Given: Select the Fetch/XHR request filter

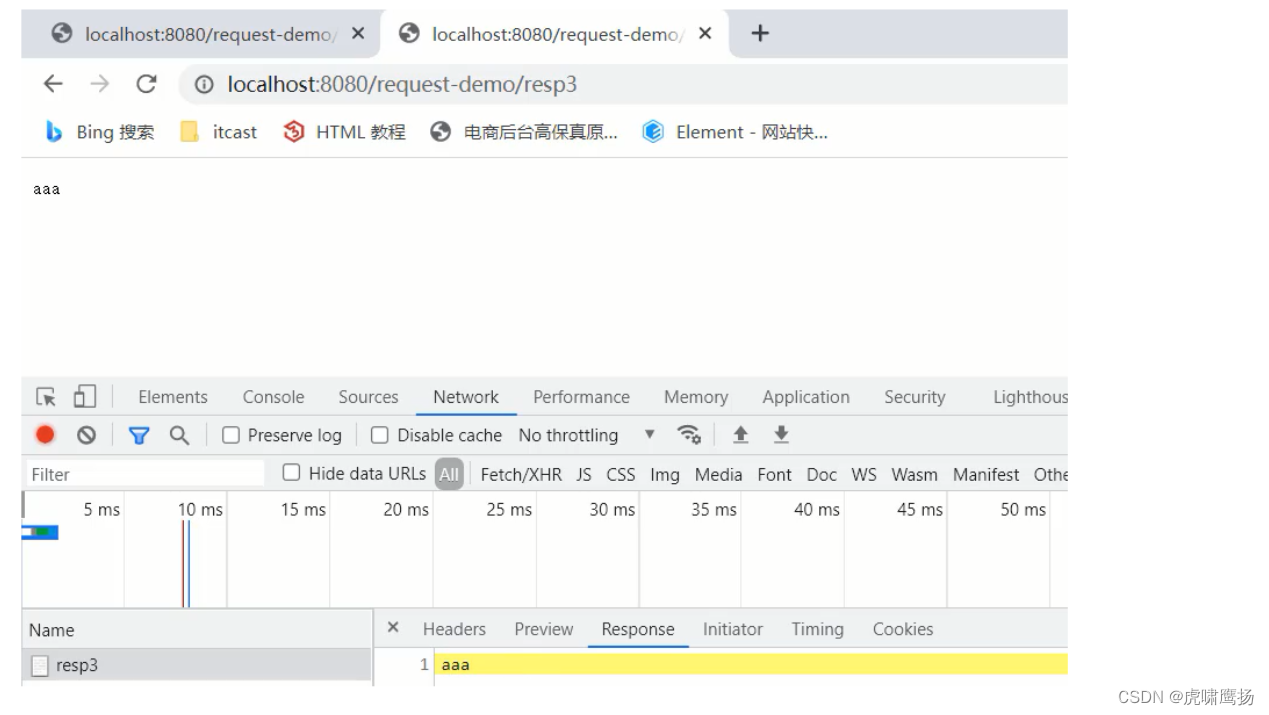Looking at the screenshot, I should tap(521, 474).
